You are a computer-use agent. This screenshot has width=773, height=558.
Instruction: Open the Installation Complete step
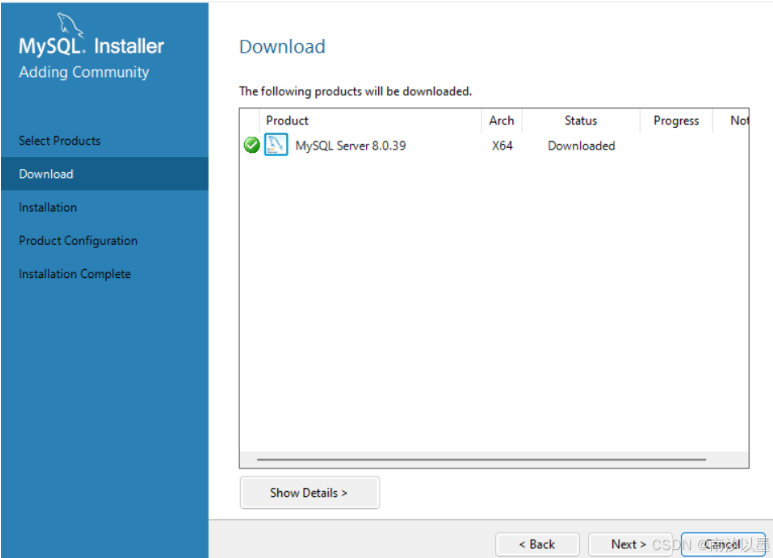(75, 274)
